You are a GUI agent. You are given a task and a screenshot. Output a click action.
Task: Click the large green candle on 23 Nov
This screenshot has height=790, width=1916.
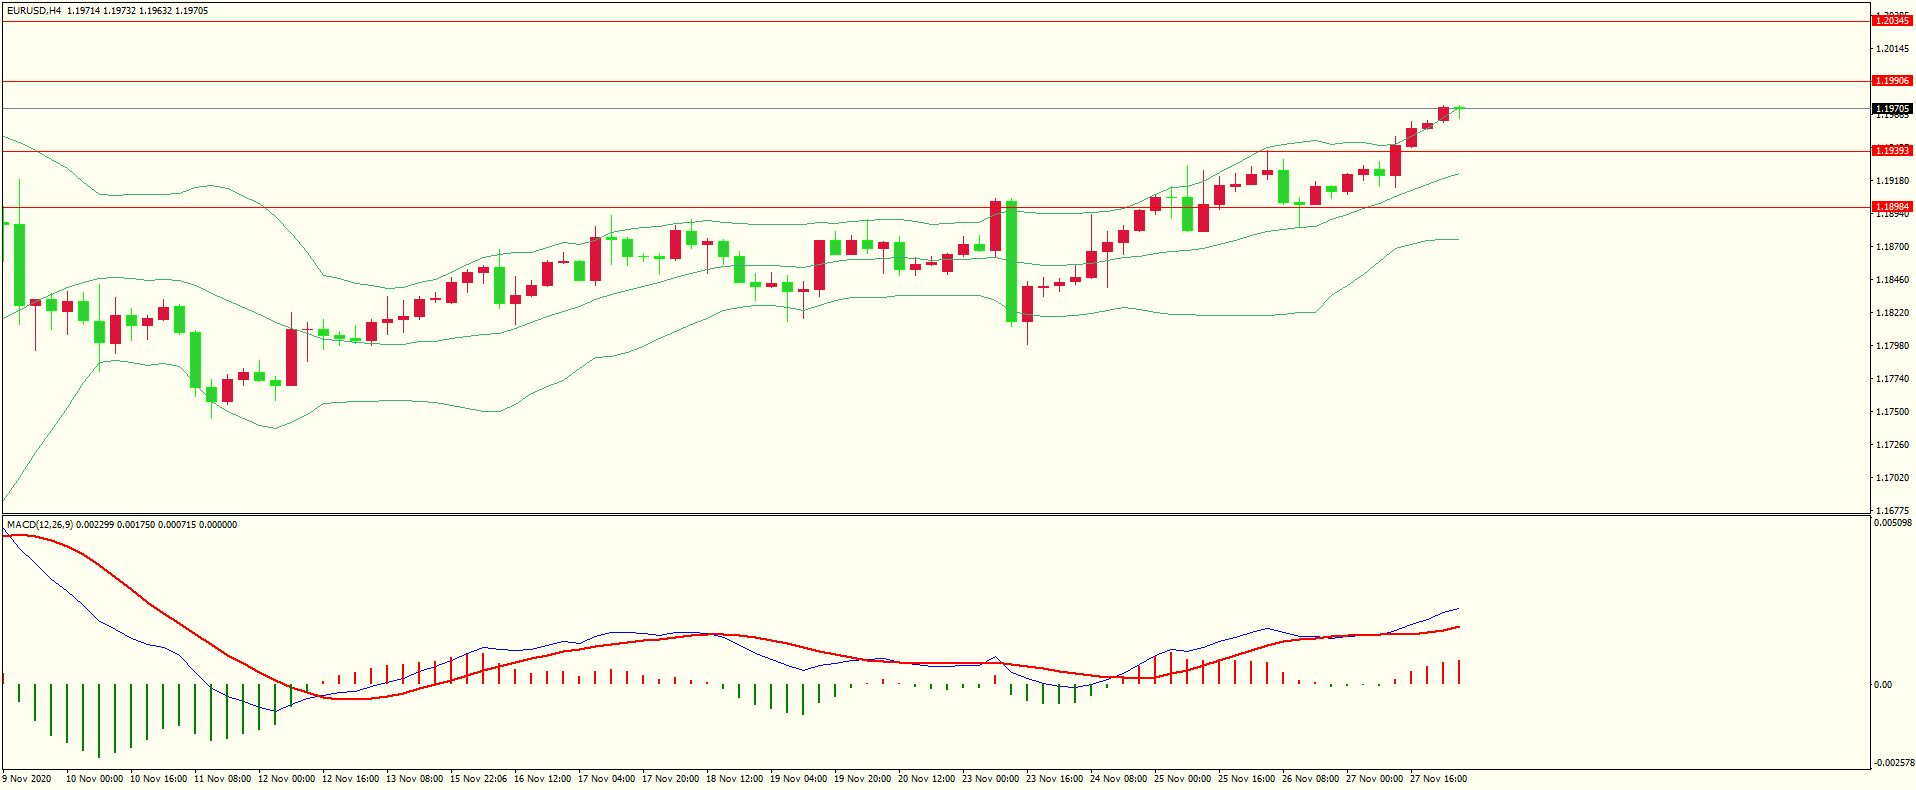[x=1012, y=261]
